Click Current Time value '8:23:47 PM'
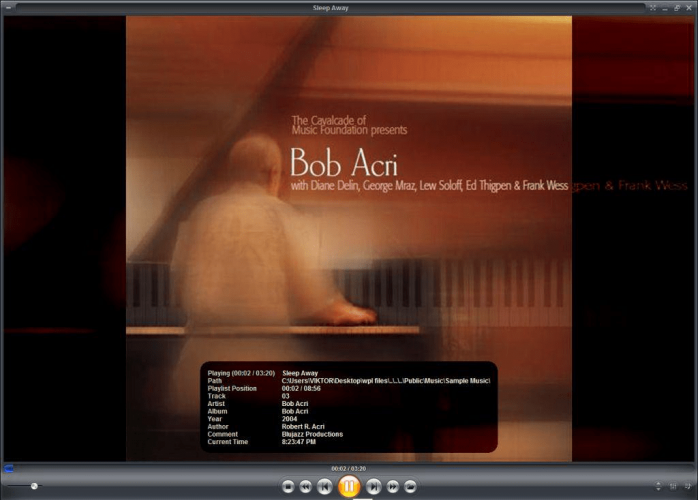Image resolution: width=698 pixels, height=500 pixels. (x=299, y=442)
